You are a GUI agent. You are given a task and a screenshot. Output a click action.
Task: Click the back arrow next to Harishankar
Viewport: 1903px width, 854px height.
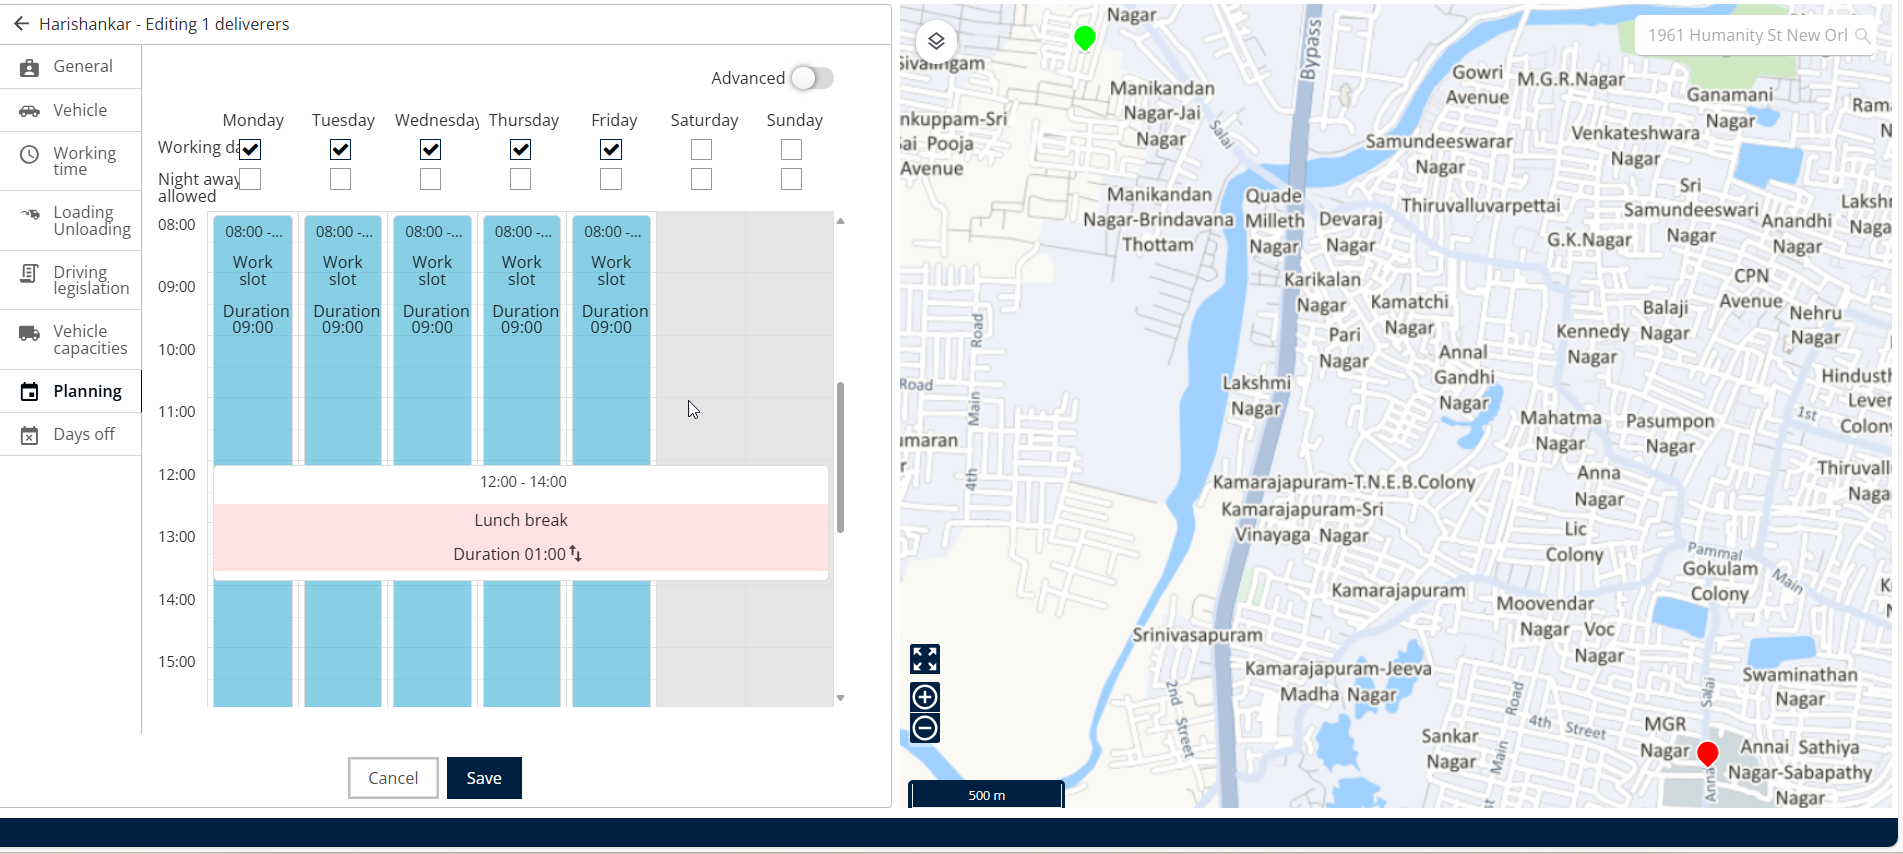(x=21, y=24)
